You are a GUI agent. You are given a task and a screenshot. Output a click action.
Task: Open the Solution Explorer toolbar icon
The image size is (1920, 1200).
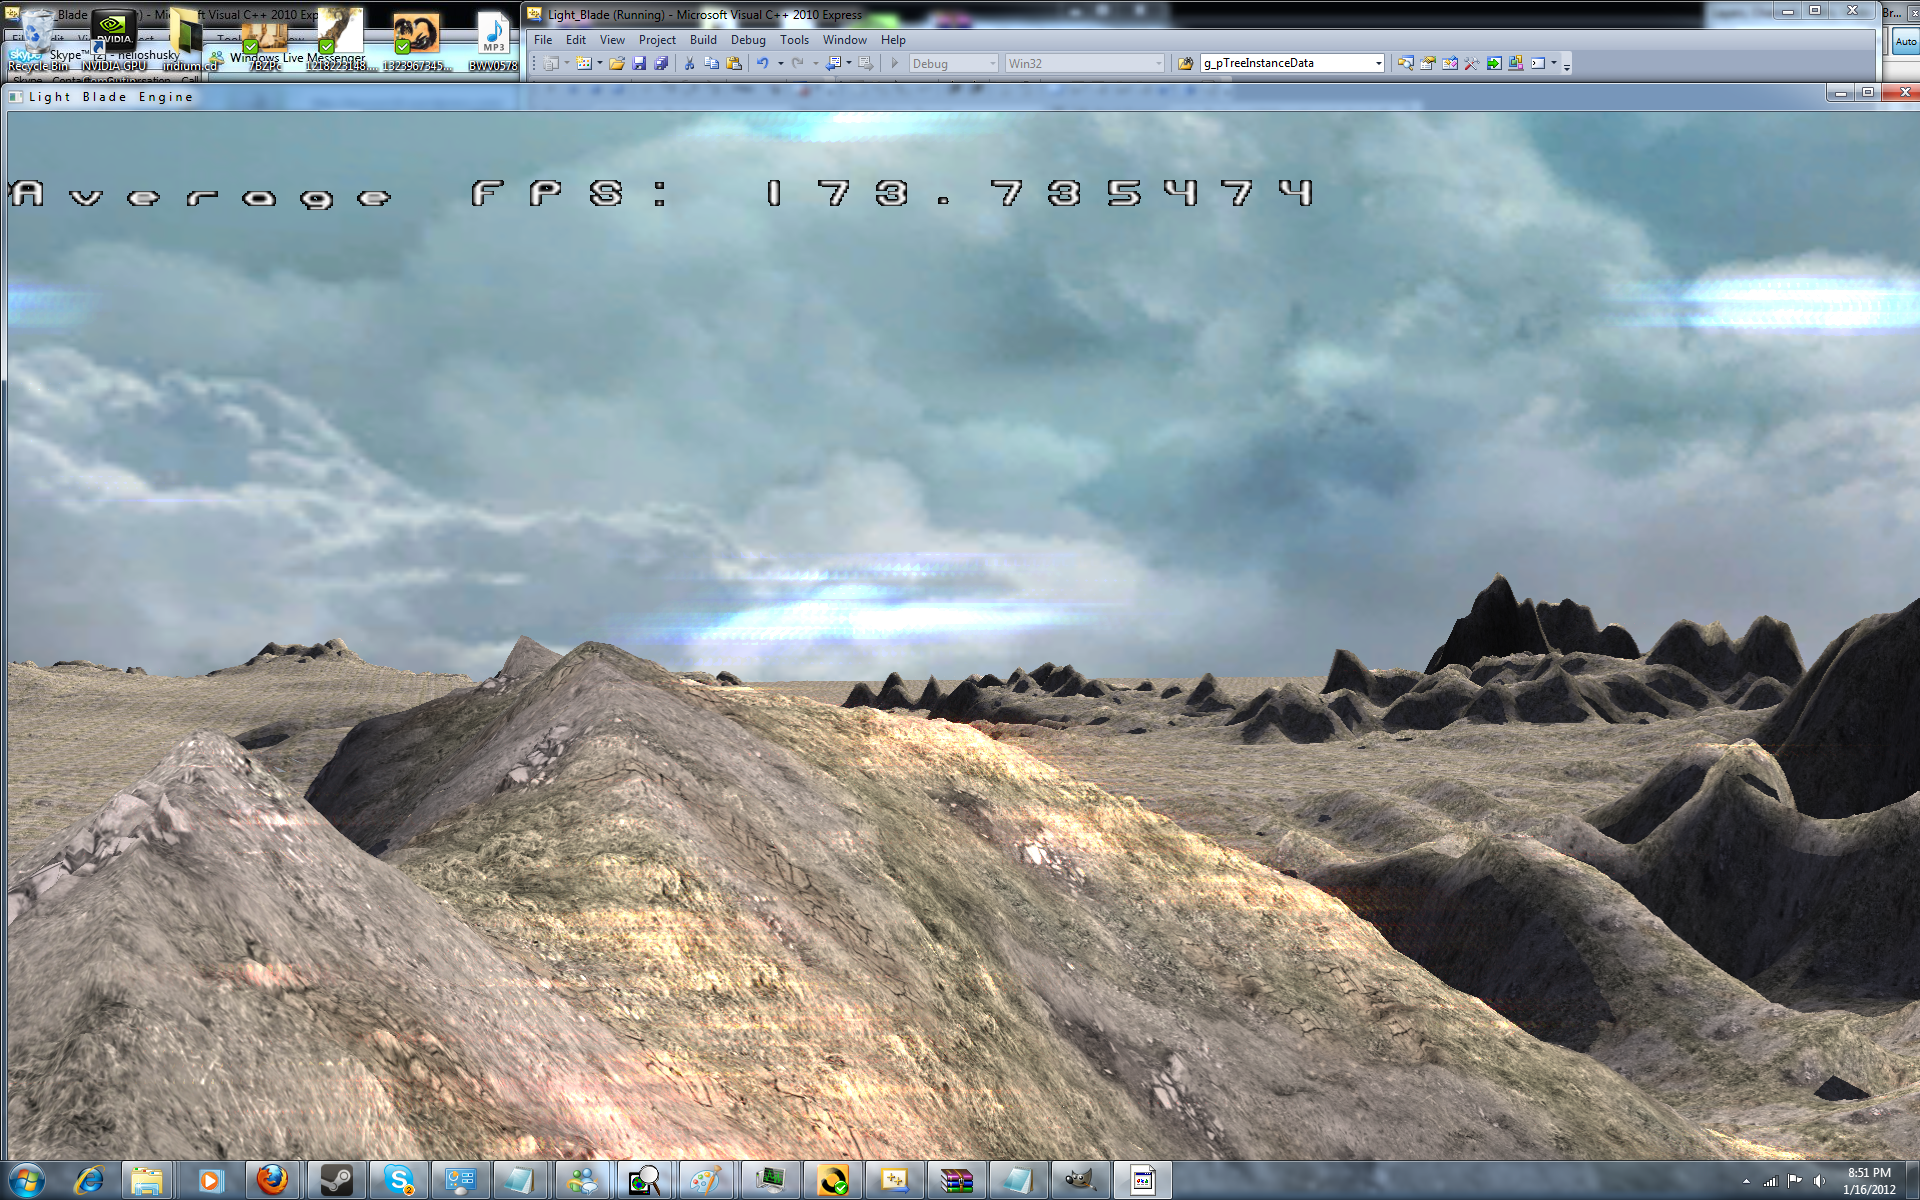[x=1405, y=63]
